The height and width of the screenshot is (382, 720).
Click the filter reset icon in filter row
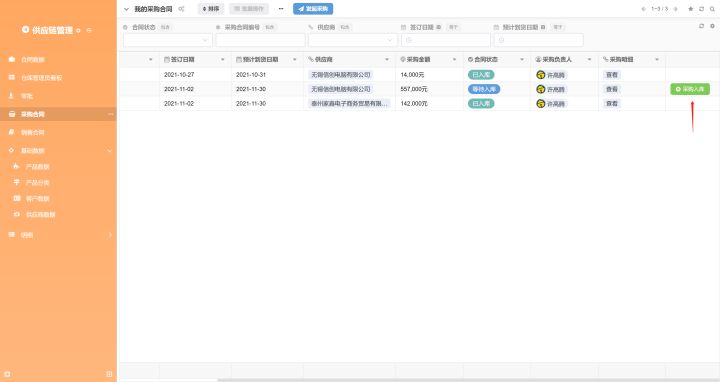click(702, 26)
